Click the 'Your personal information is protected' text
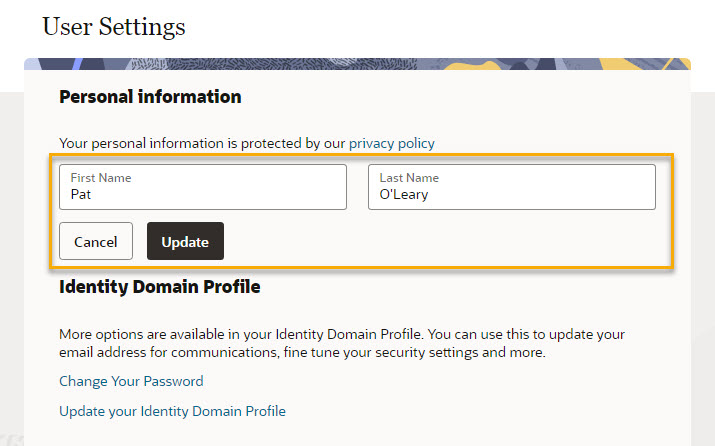This screenshot has height=446, width=715. pyautogui.click(x=202, y=143)
